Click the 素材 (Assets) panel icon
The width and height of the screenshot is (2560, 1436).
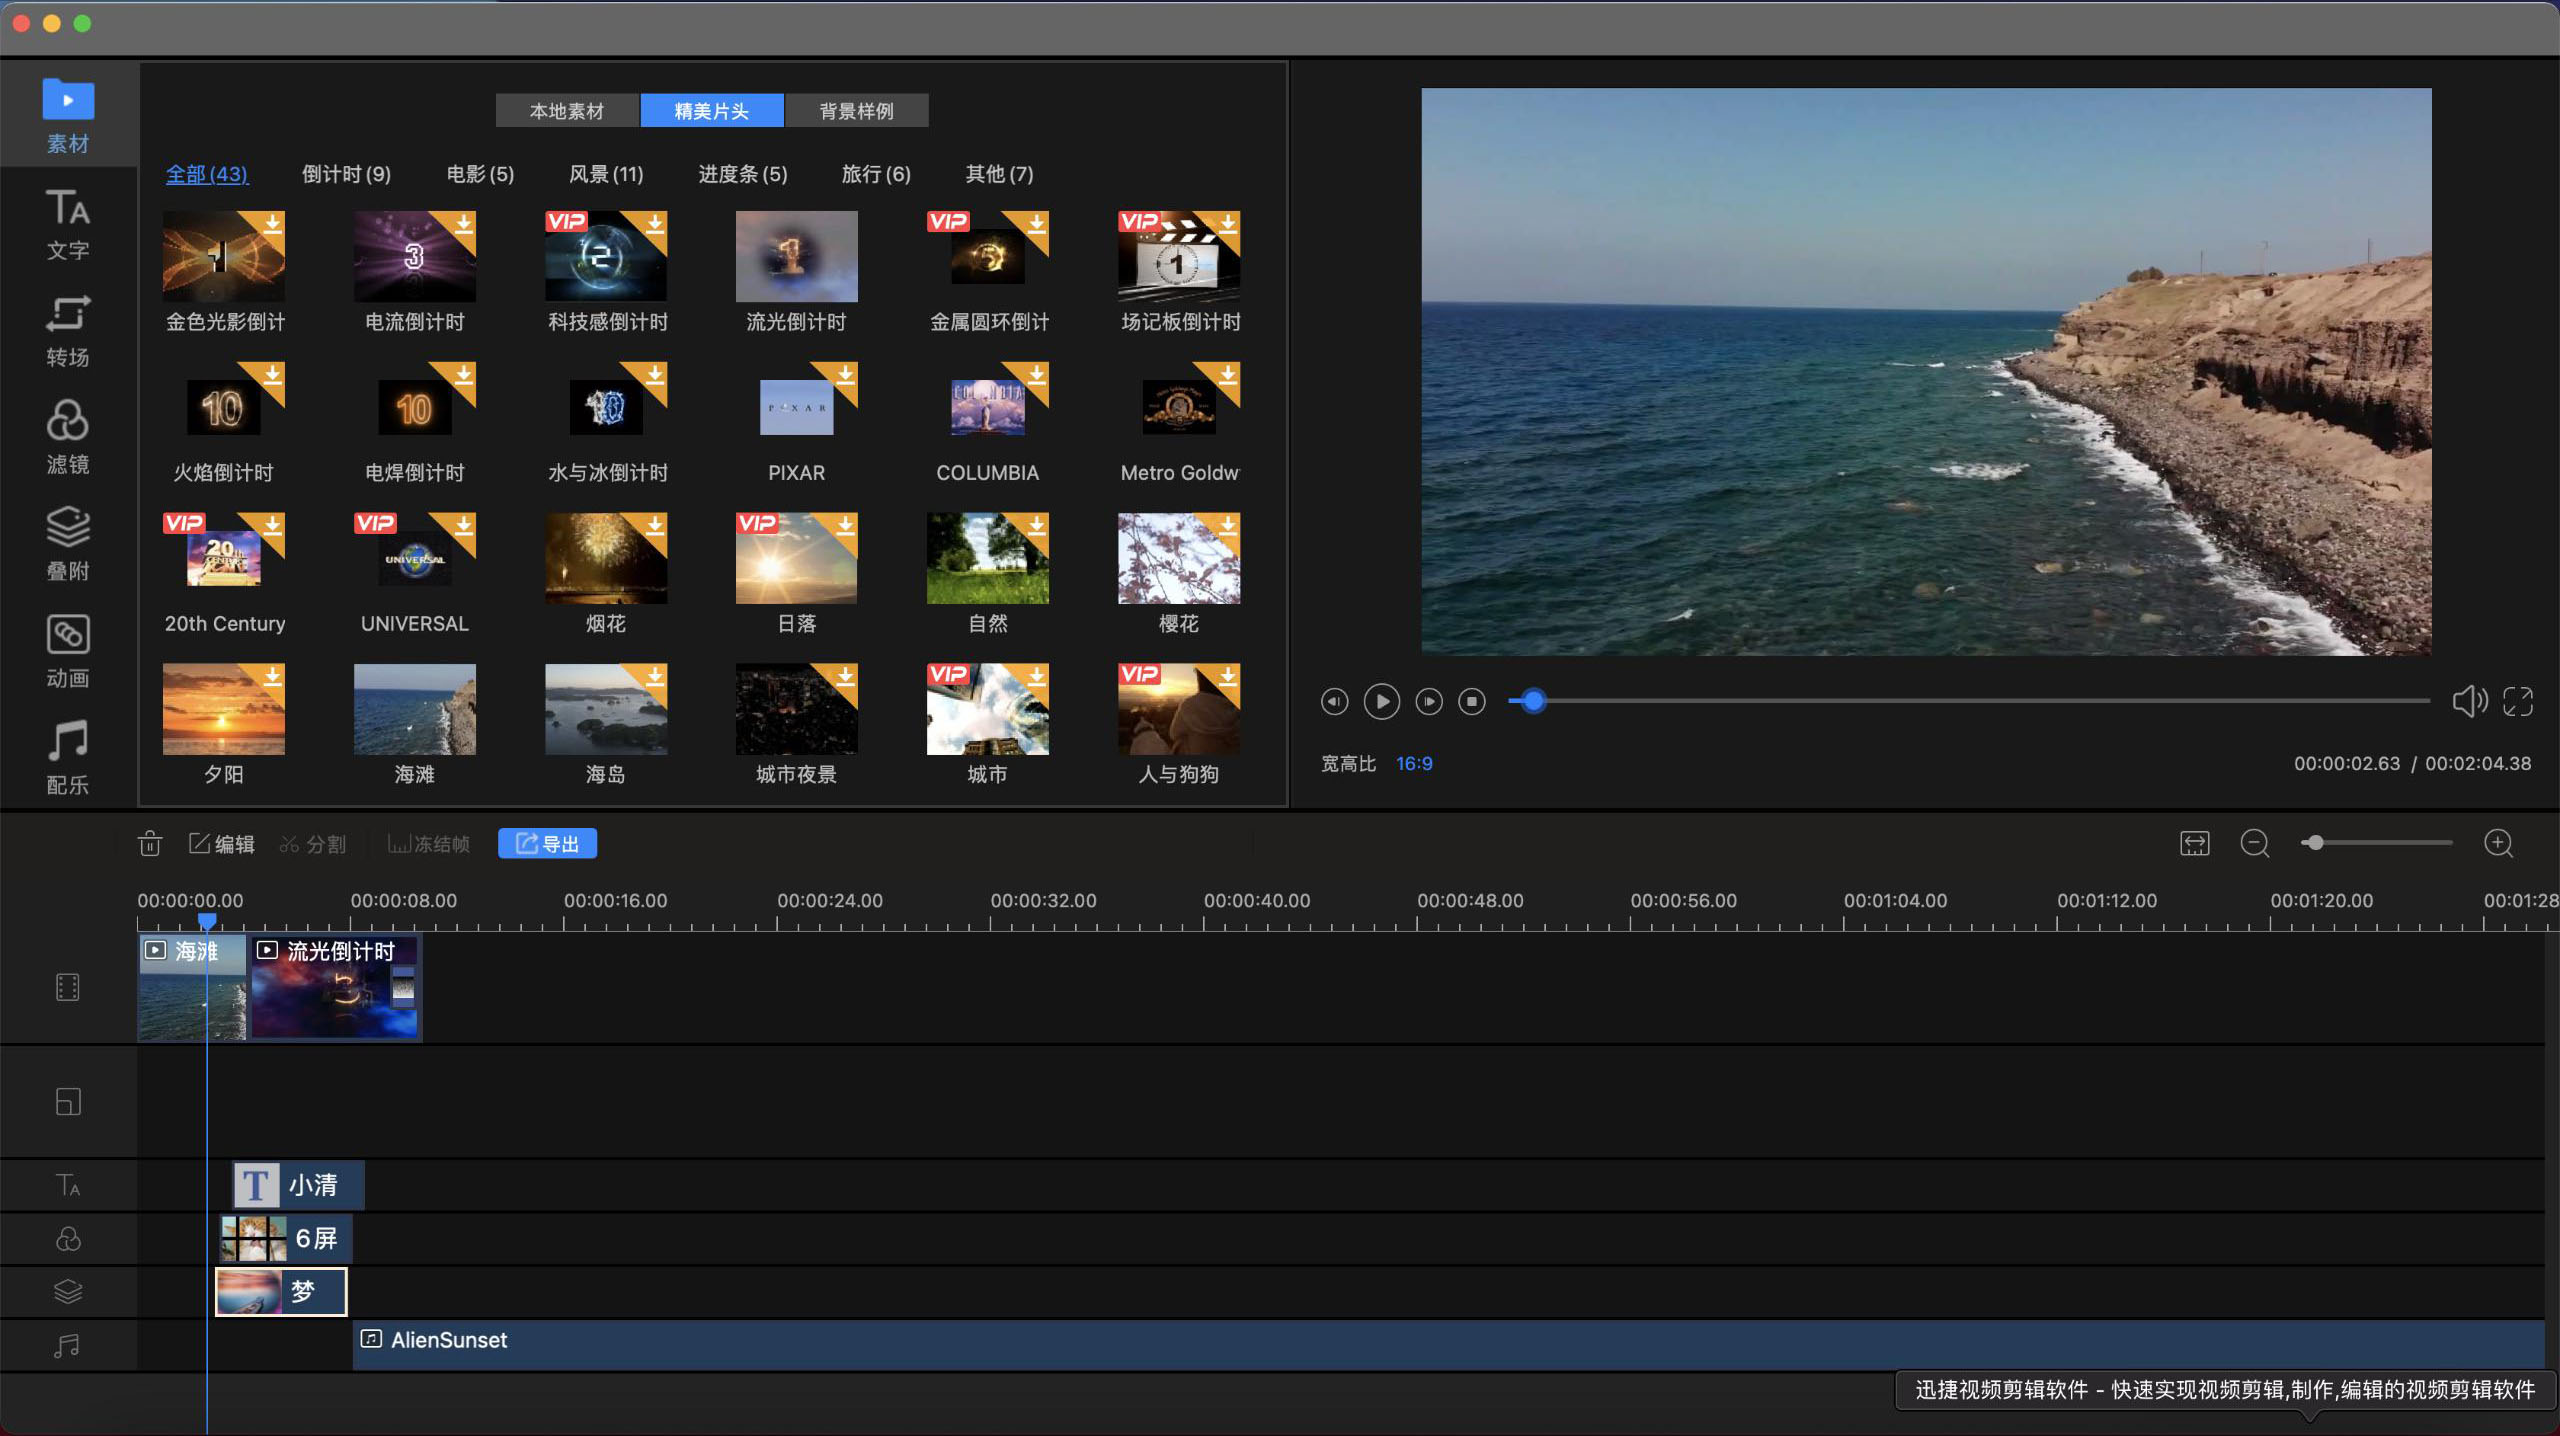(65, 116)
